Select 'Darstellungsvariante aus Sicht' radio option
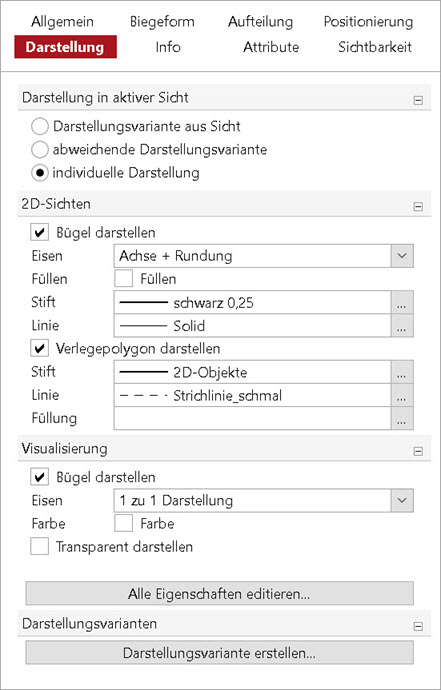This screenshot has width=441, height=690. [x=40, y=127]
